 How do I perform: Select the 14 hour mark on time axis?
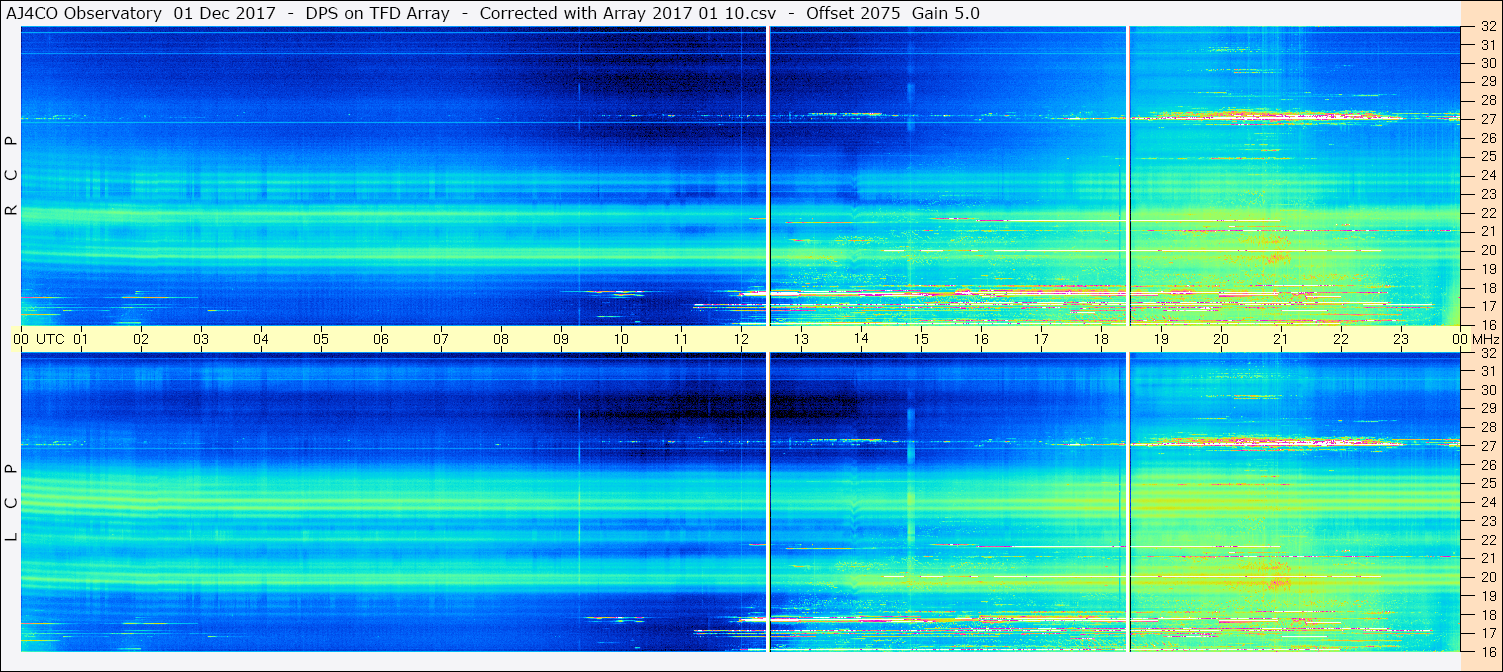click(x=861, y=339)
